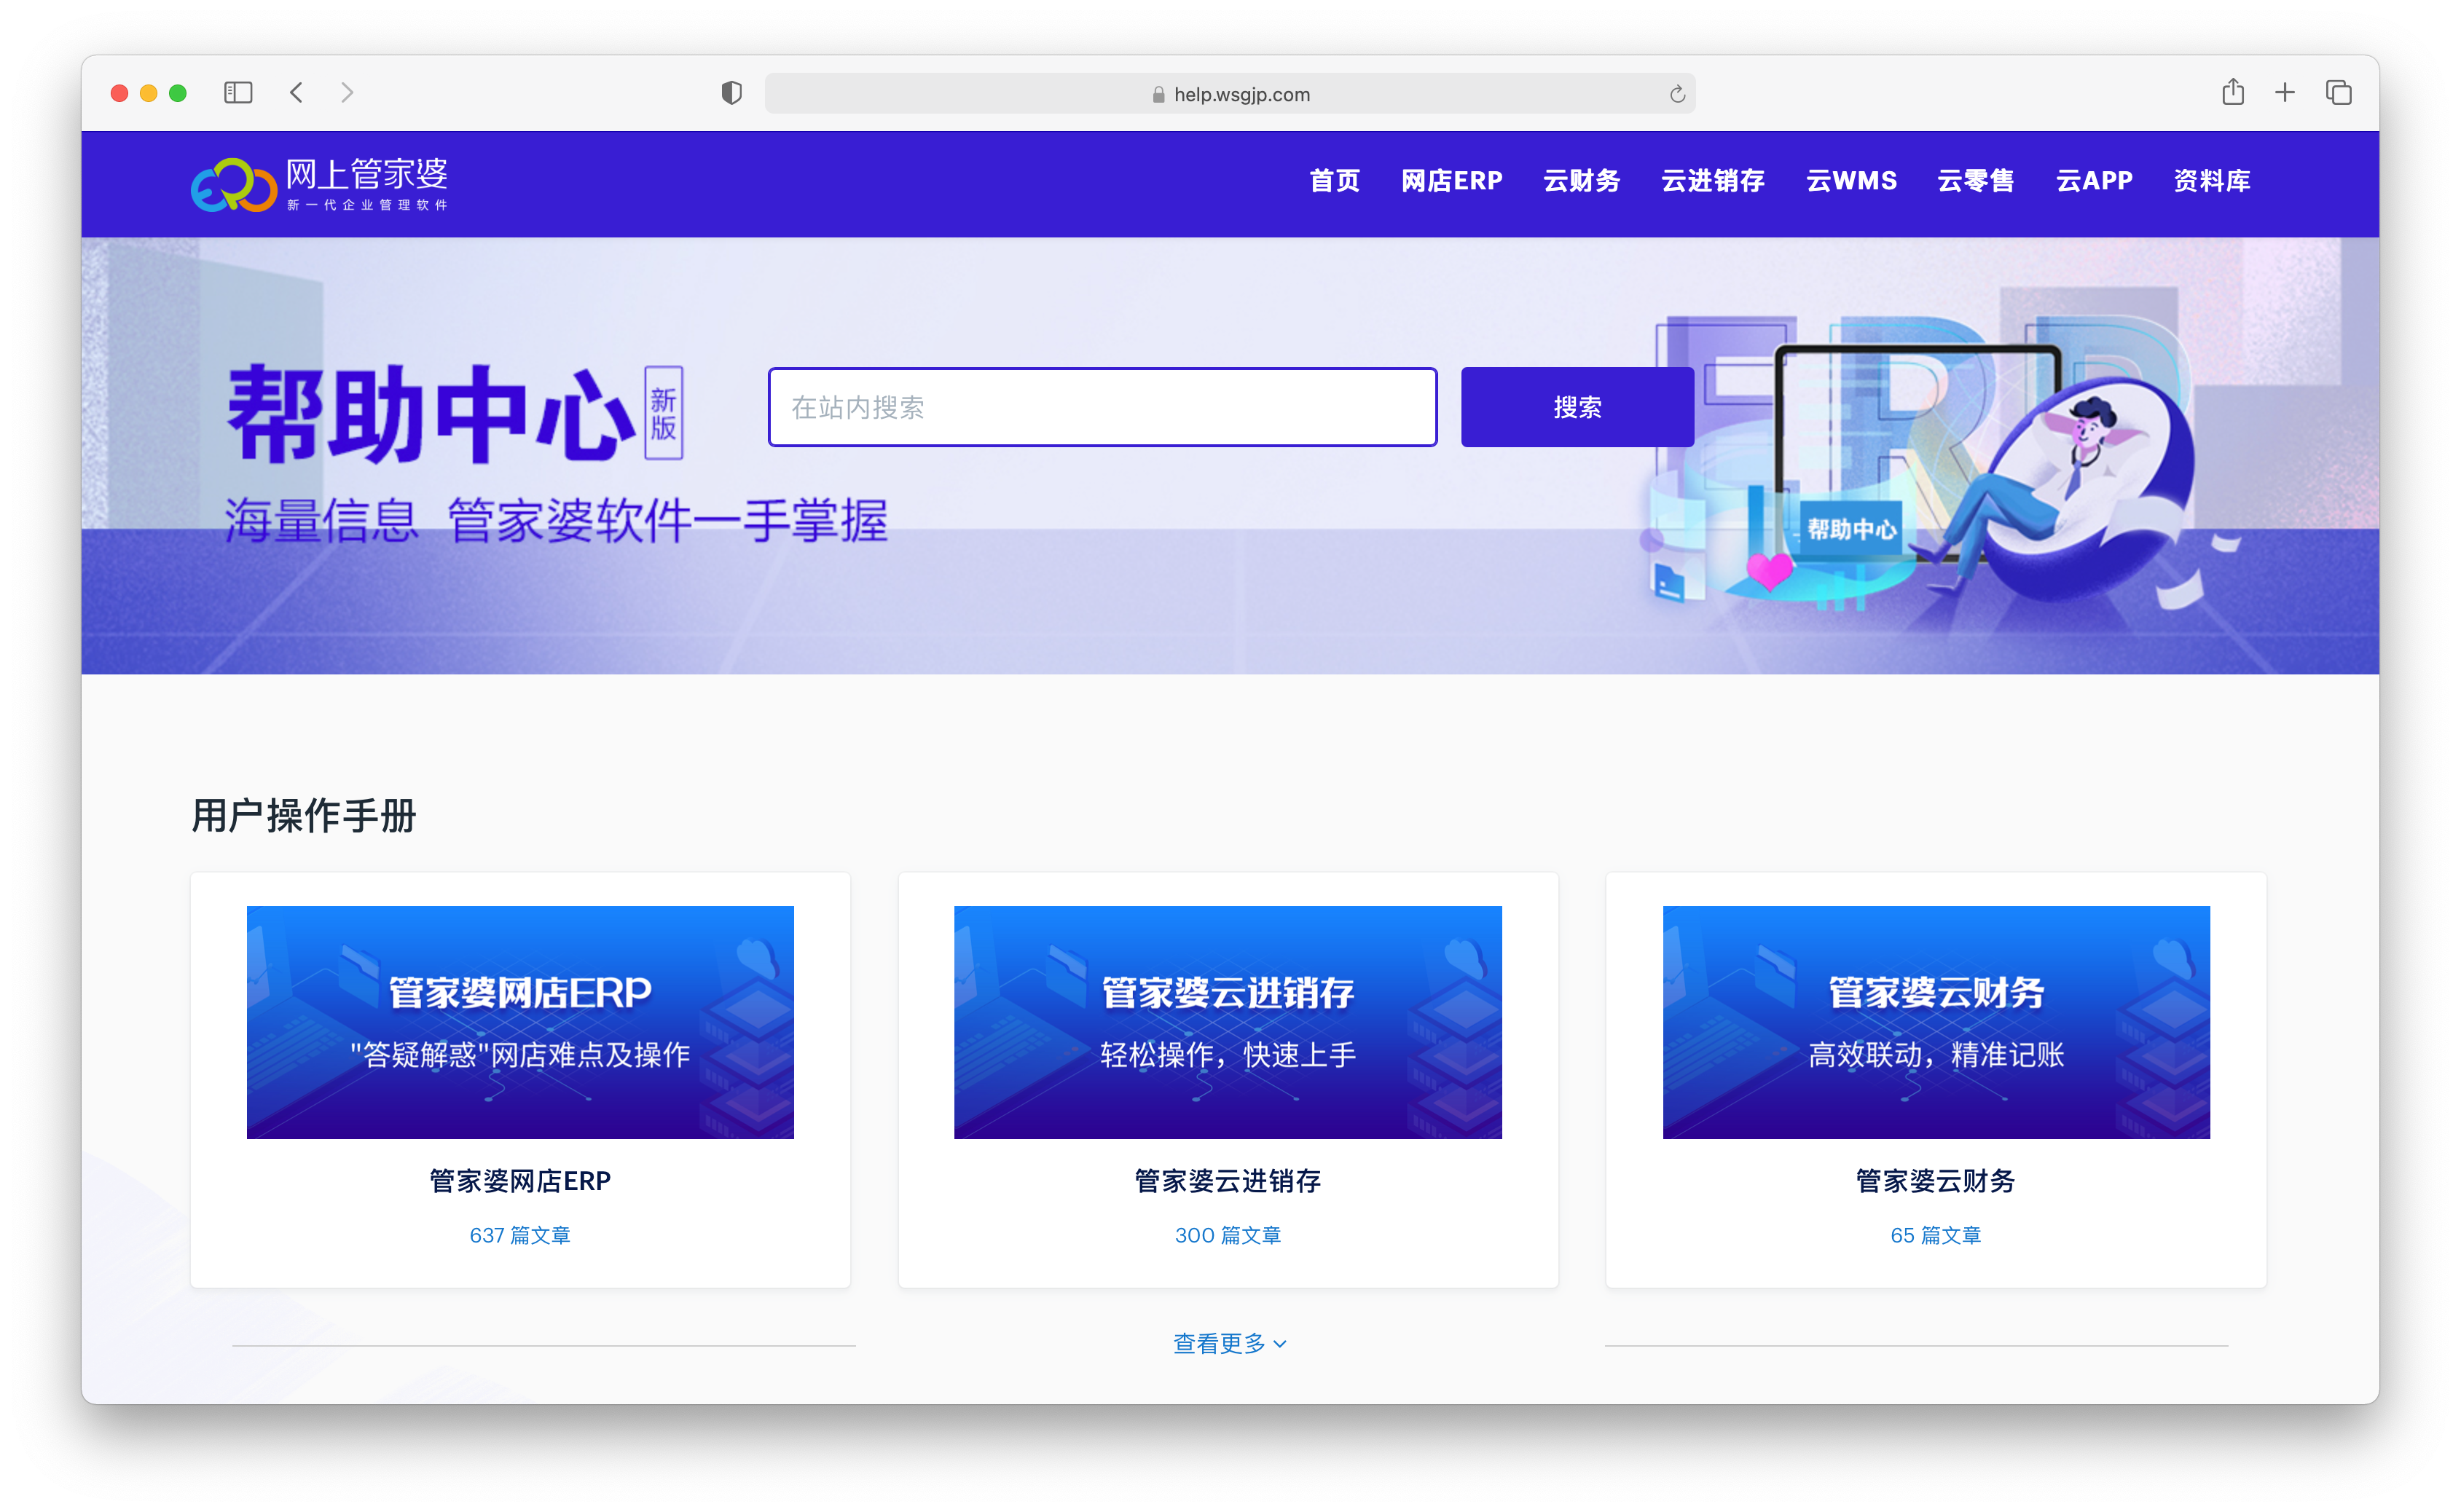Open the 资料库 menu item
2461x1512 pixels.
[x=2211, y=181]
